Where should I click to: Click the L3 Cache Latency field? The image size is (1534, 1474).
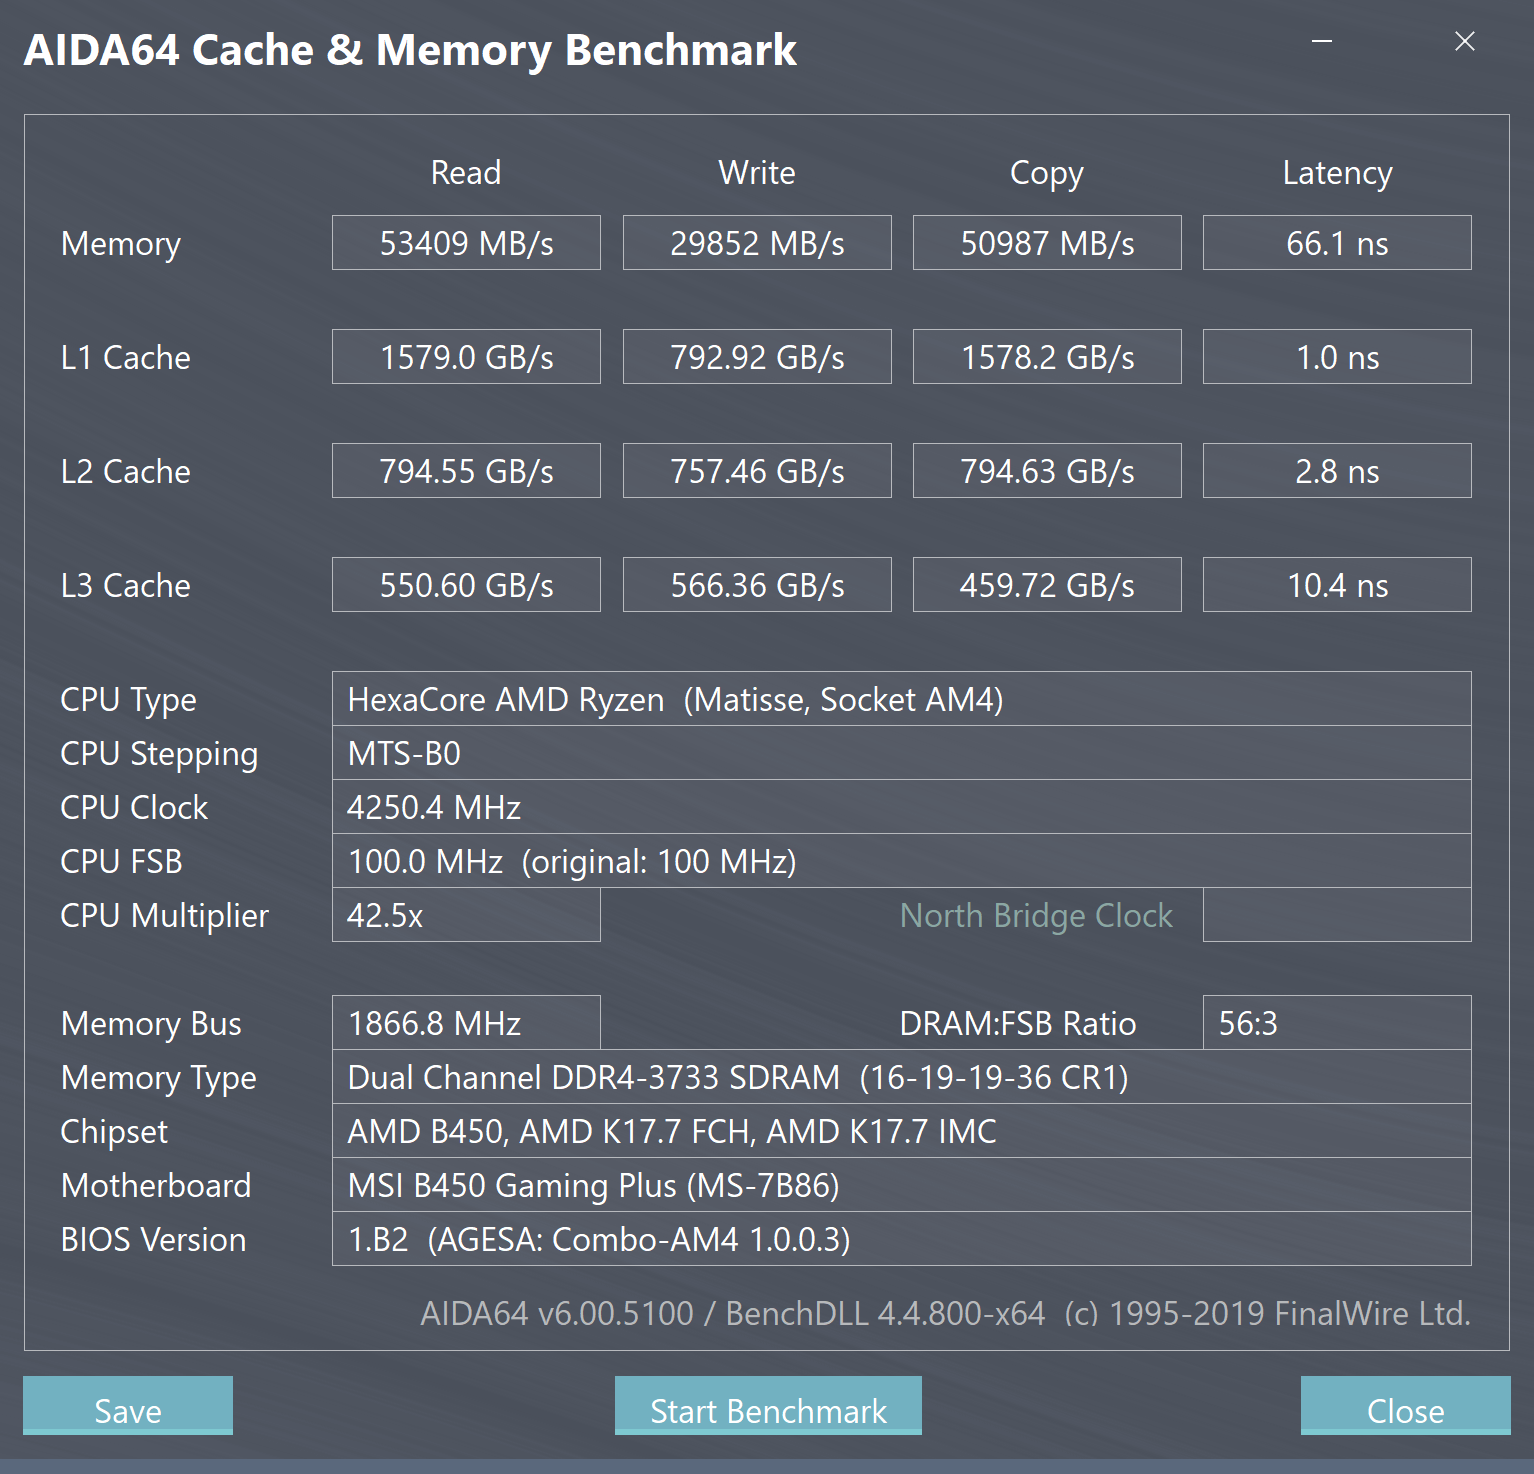pos(1337,585)
